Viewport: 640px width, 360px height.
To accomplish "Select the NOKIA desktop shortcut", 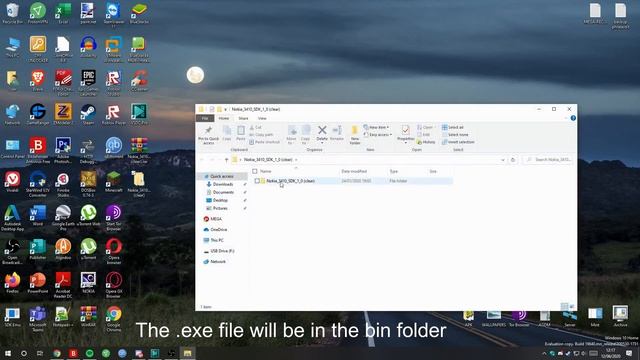I will pyautogui.click(x=88, y=282).
